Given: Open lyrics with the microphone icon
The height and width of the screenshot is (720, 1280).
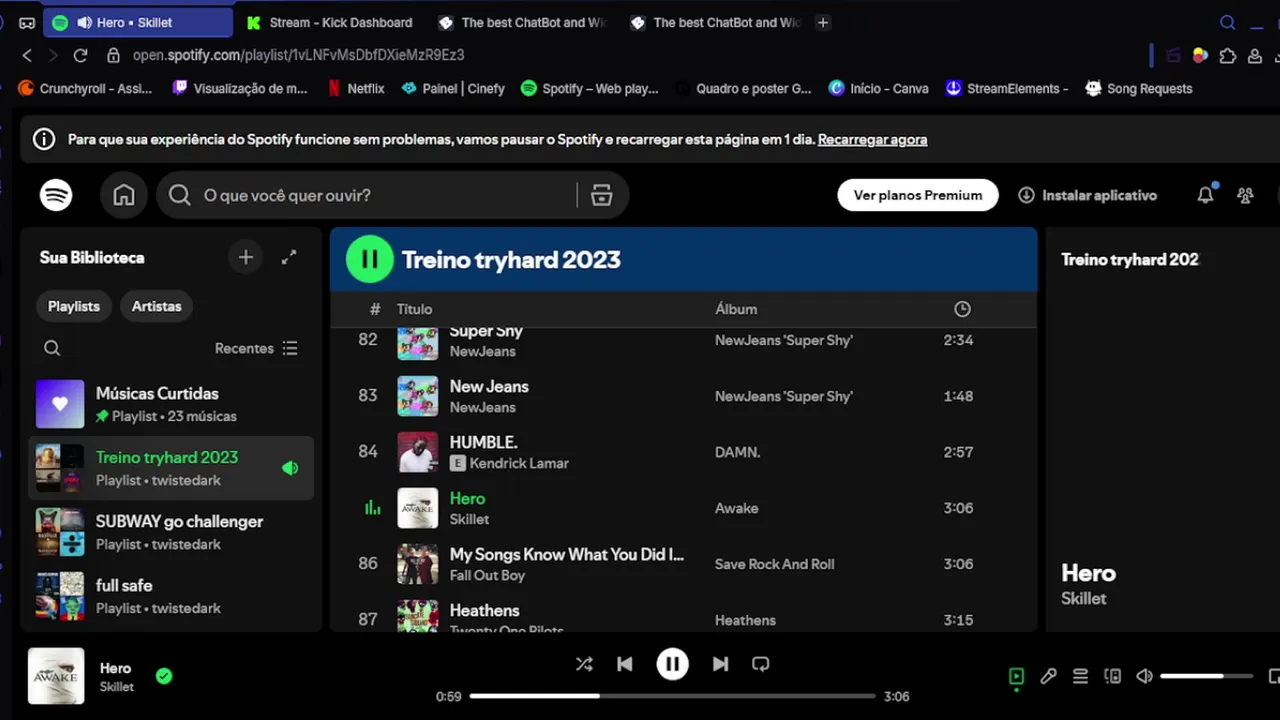Looking at the screenshot, I should coord(1048,676).
